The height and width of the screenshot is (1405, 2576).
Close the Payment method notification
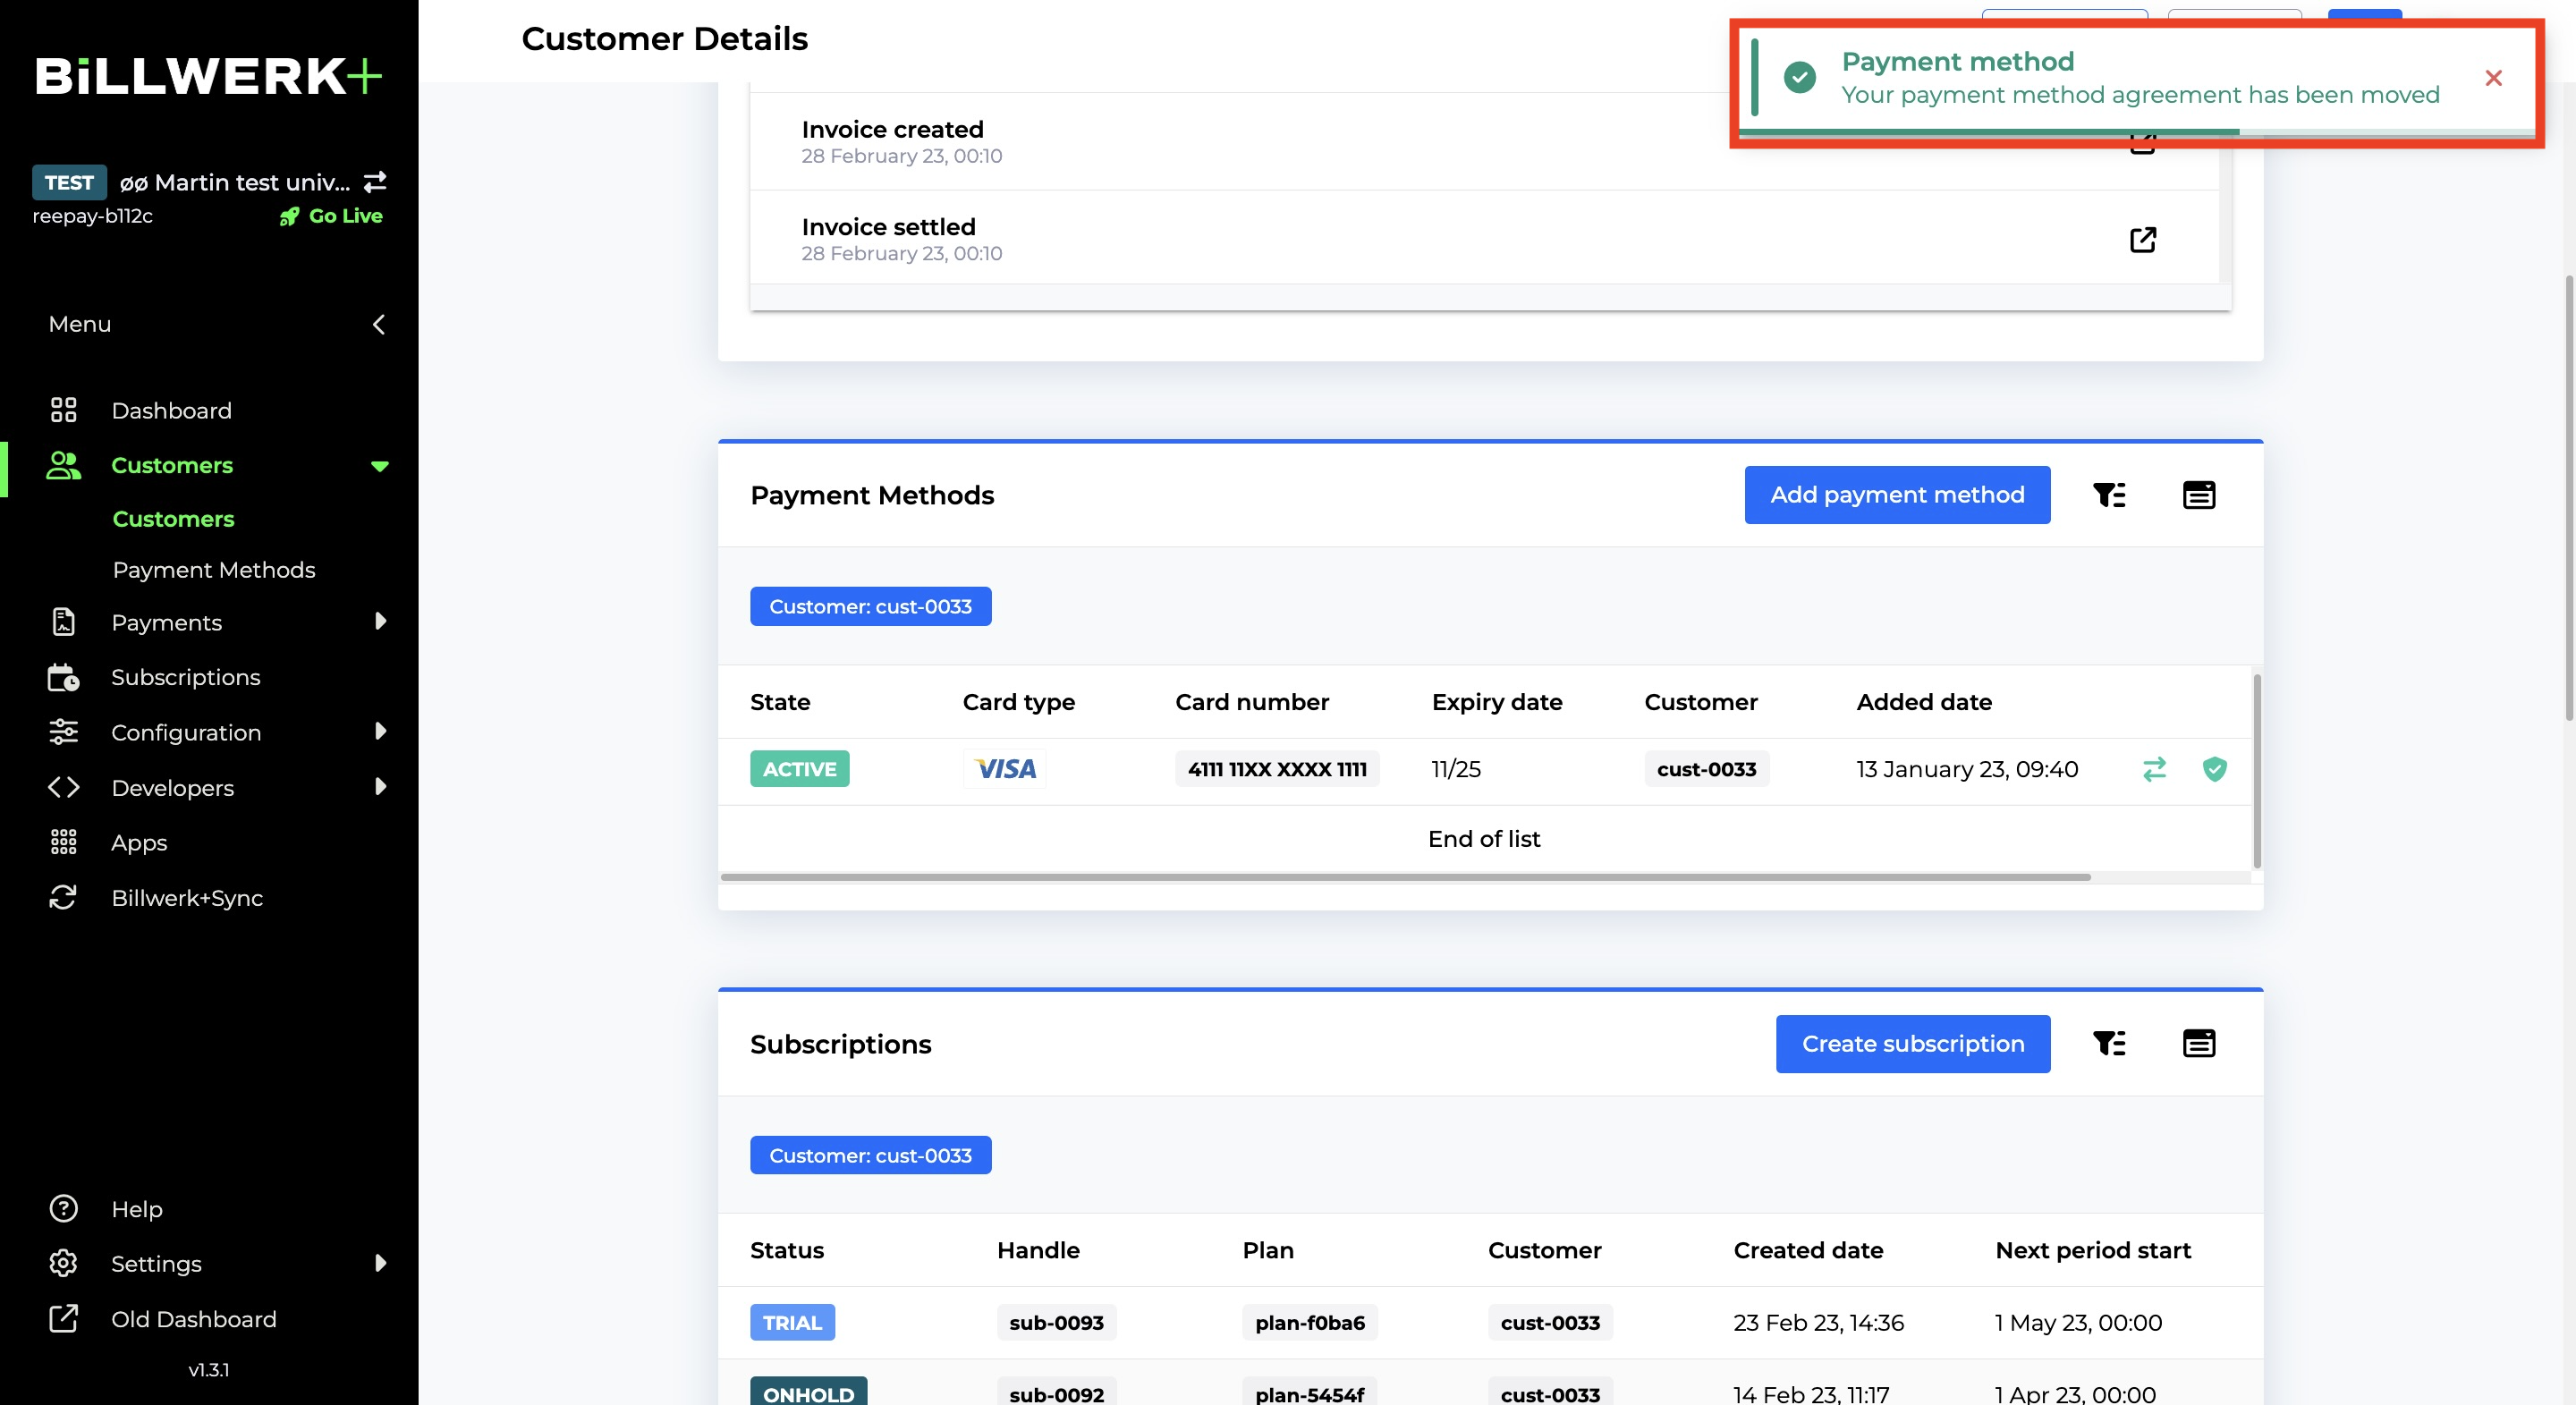coord(2494,78)
